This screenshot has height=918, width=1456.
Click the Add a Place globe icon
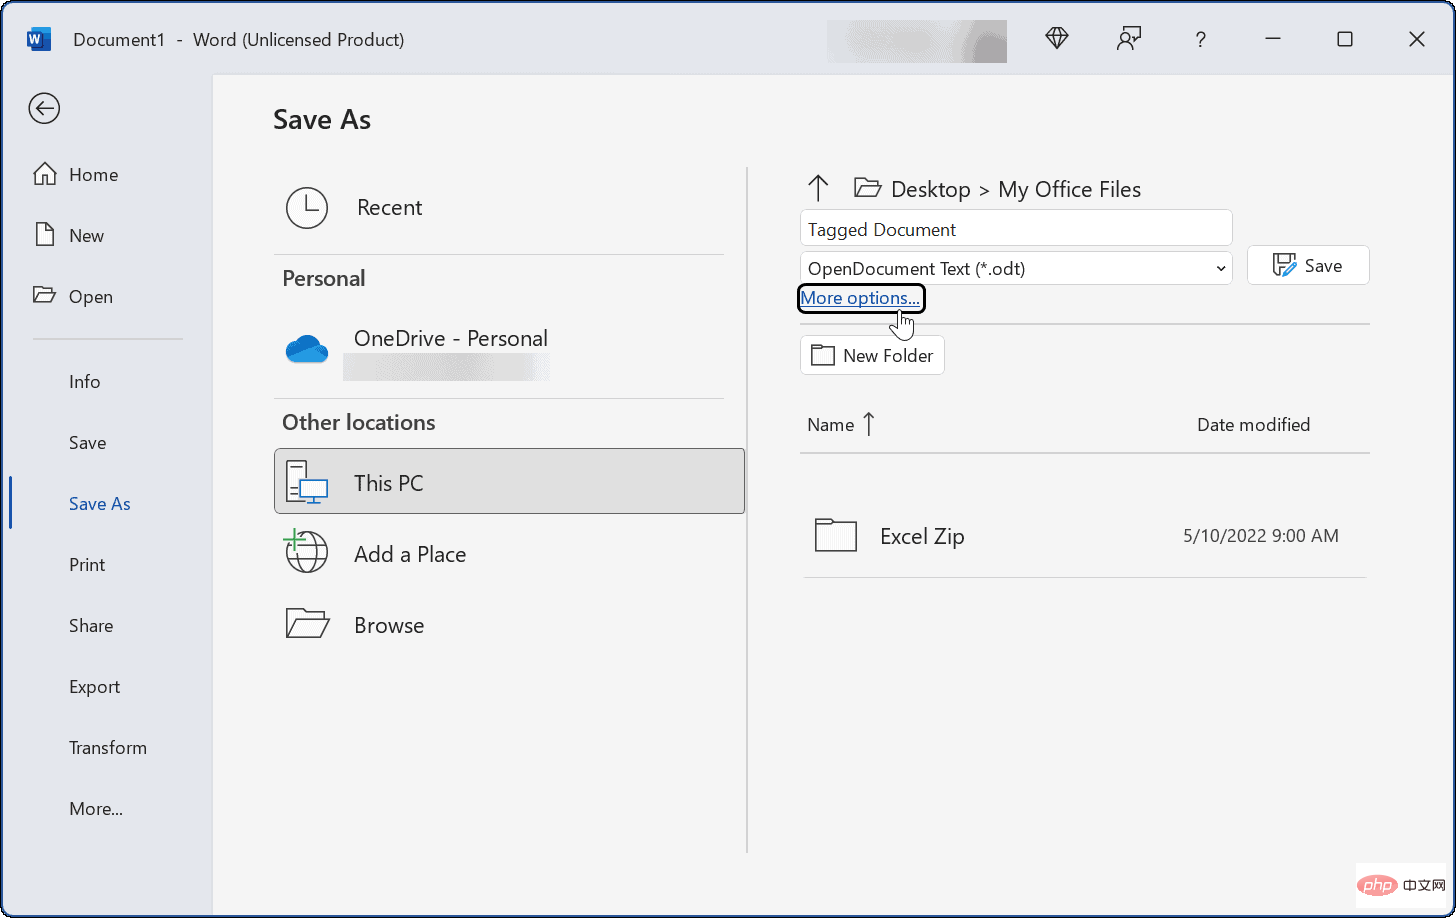pos(306,552)
